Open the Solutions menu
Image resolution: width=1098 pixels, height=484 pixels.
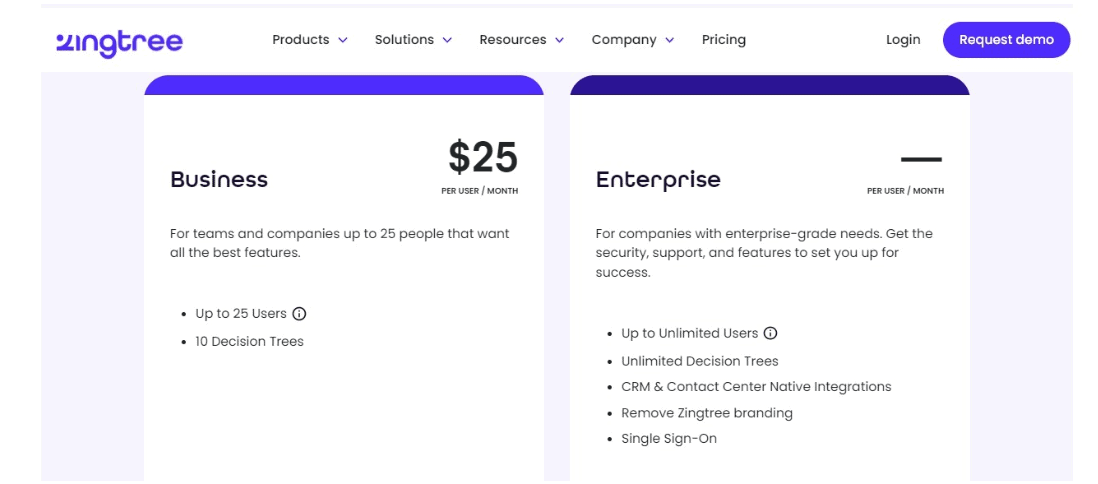(404, 40)
